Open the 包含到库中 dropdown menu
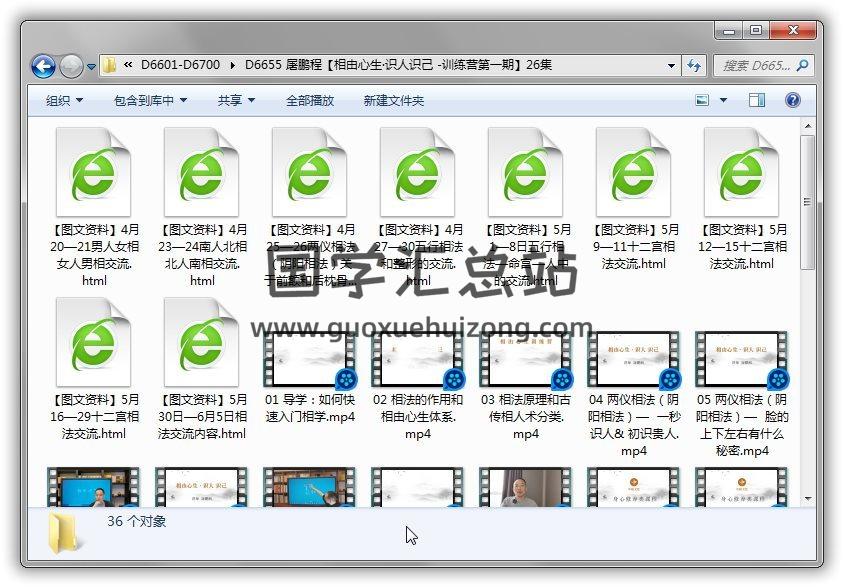The image size is (844, 588). coord(151,100)
